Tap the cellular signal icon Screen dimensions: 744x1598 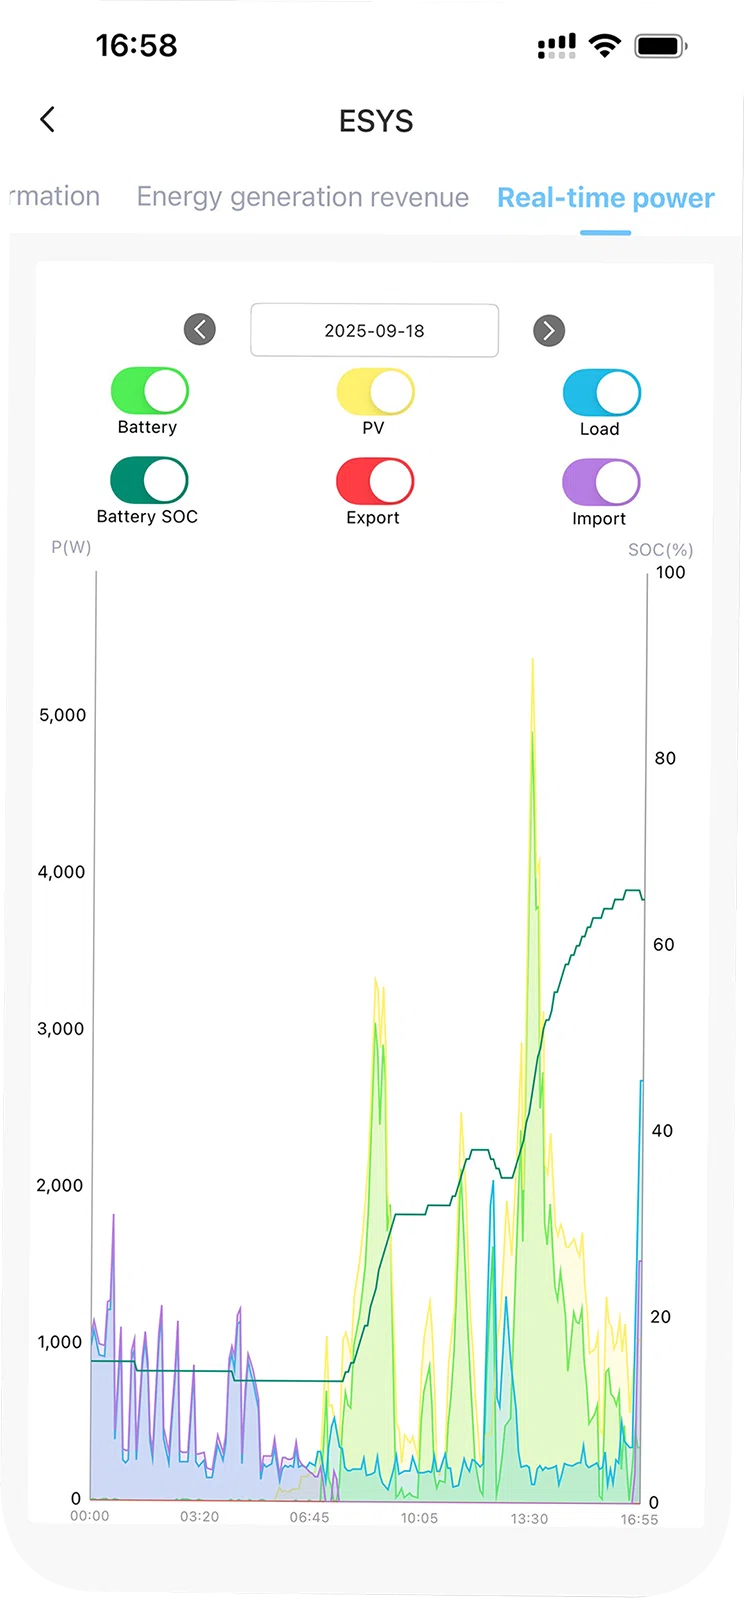pyautogui.click(x=557, y=46)
